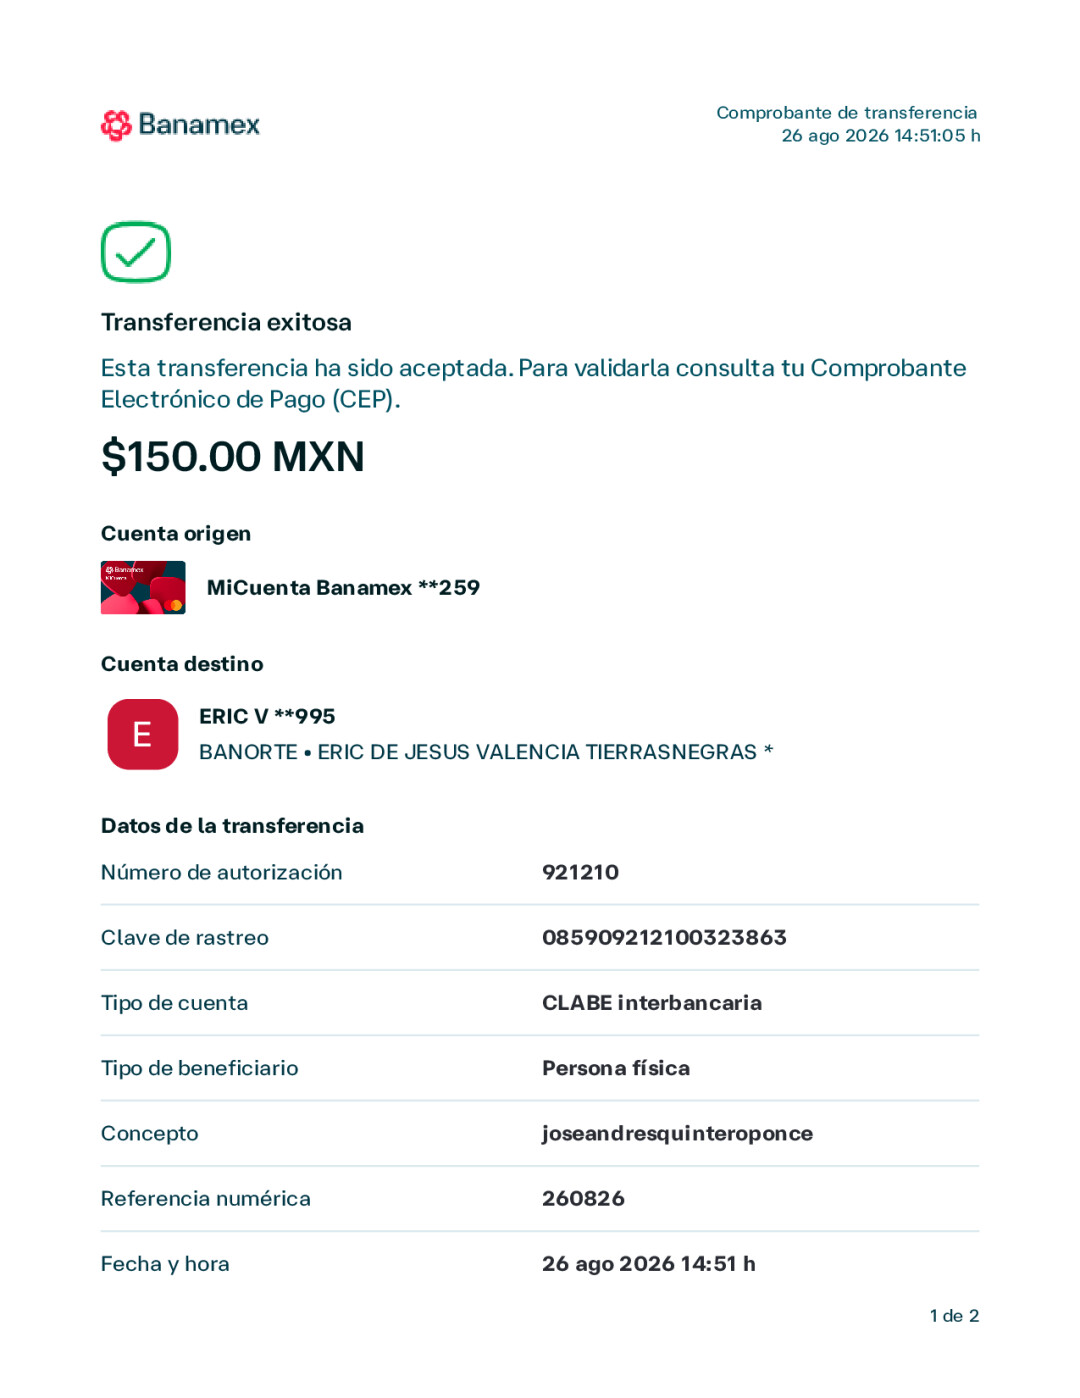Click the Comprobante de transferencia header
The width and height of the screenshot is (1080, 1398).
coord(846,113)
